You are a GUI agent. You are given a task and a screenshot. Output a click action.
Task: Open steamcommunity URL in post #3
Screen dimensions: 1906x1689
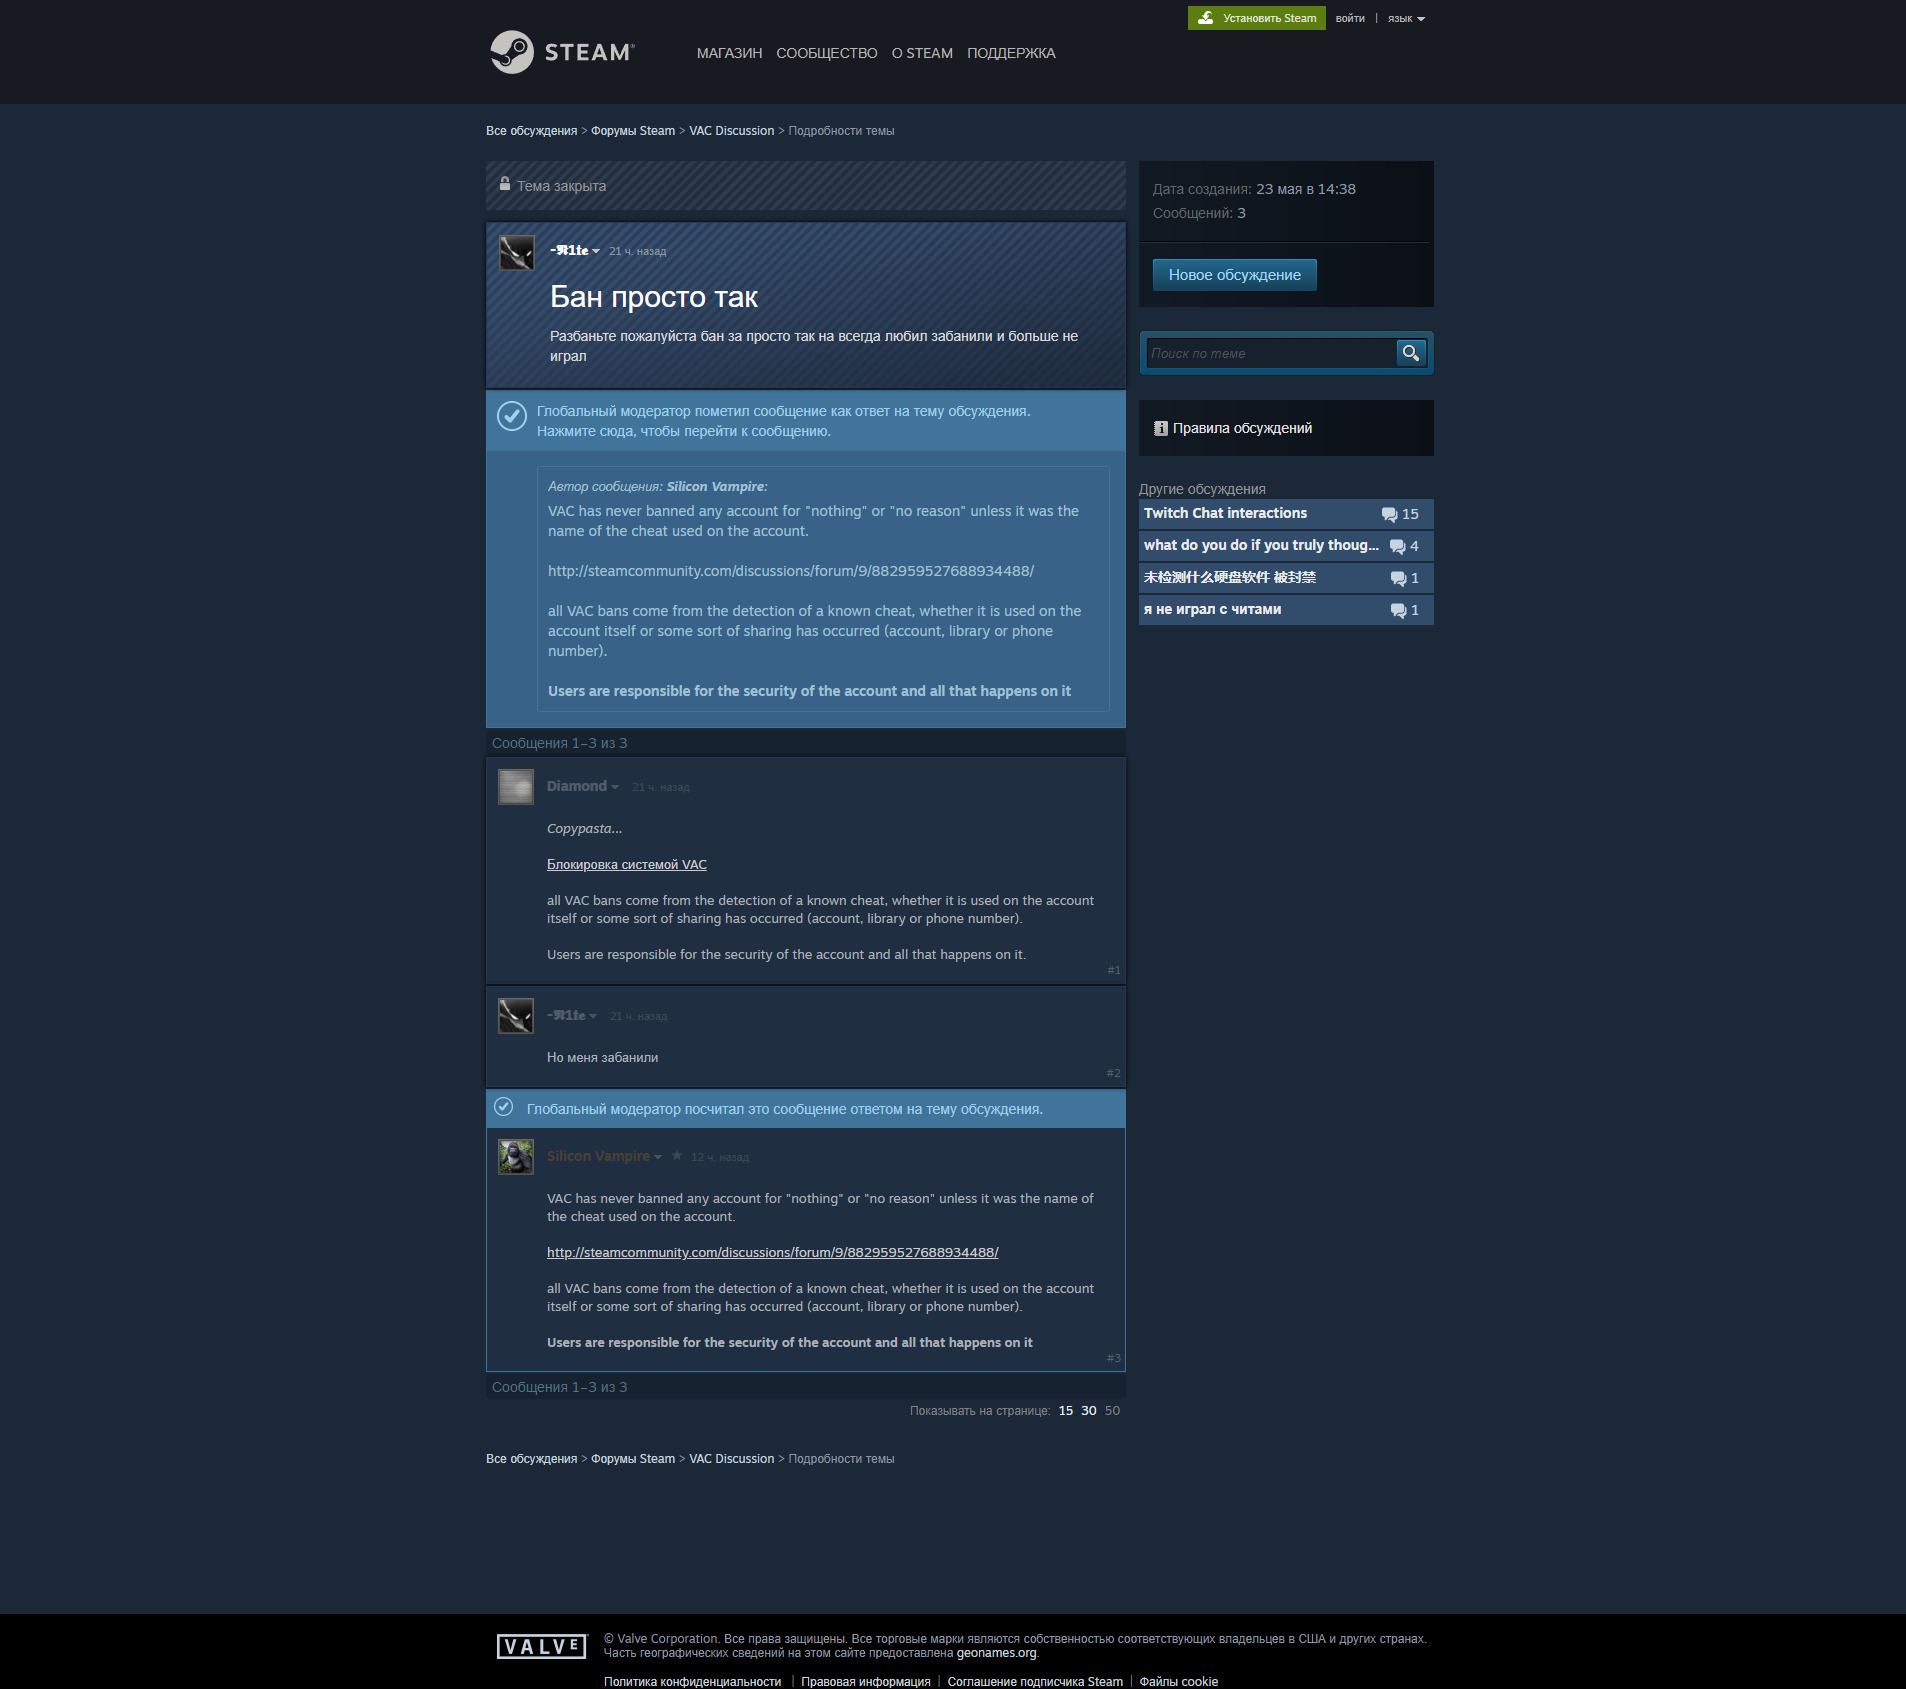click(x=773, y=1253)
